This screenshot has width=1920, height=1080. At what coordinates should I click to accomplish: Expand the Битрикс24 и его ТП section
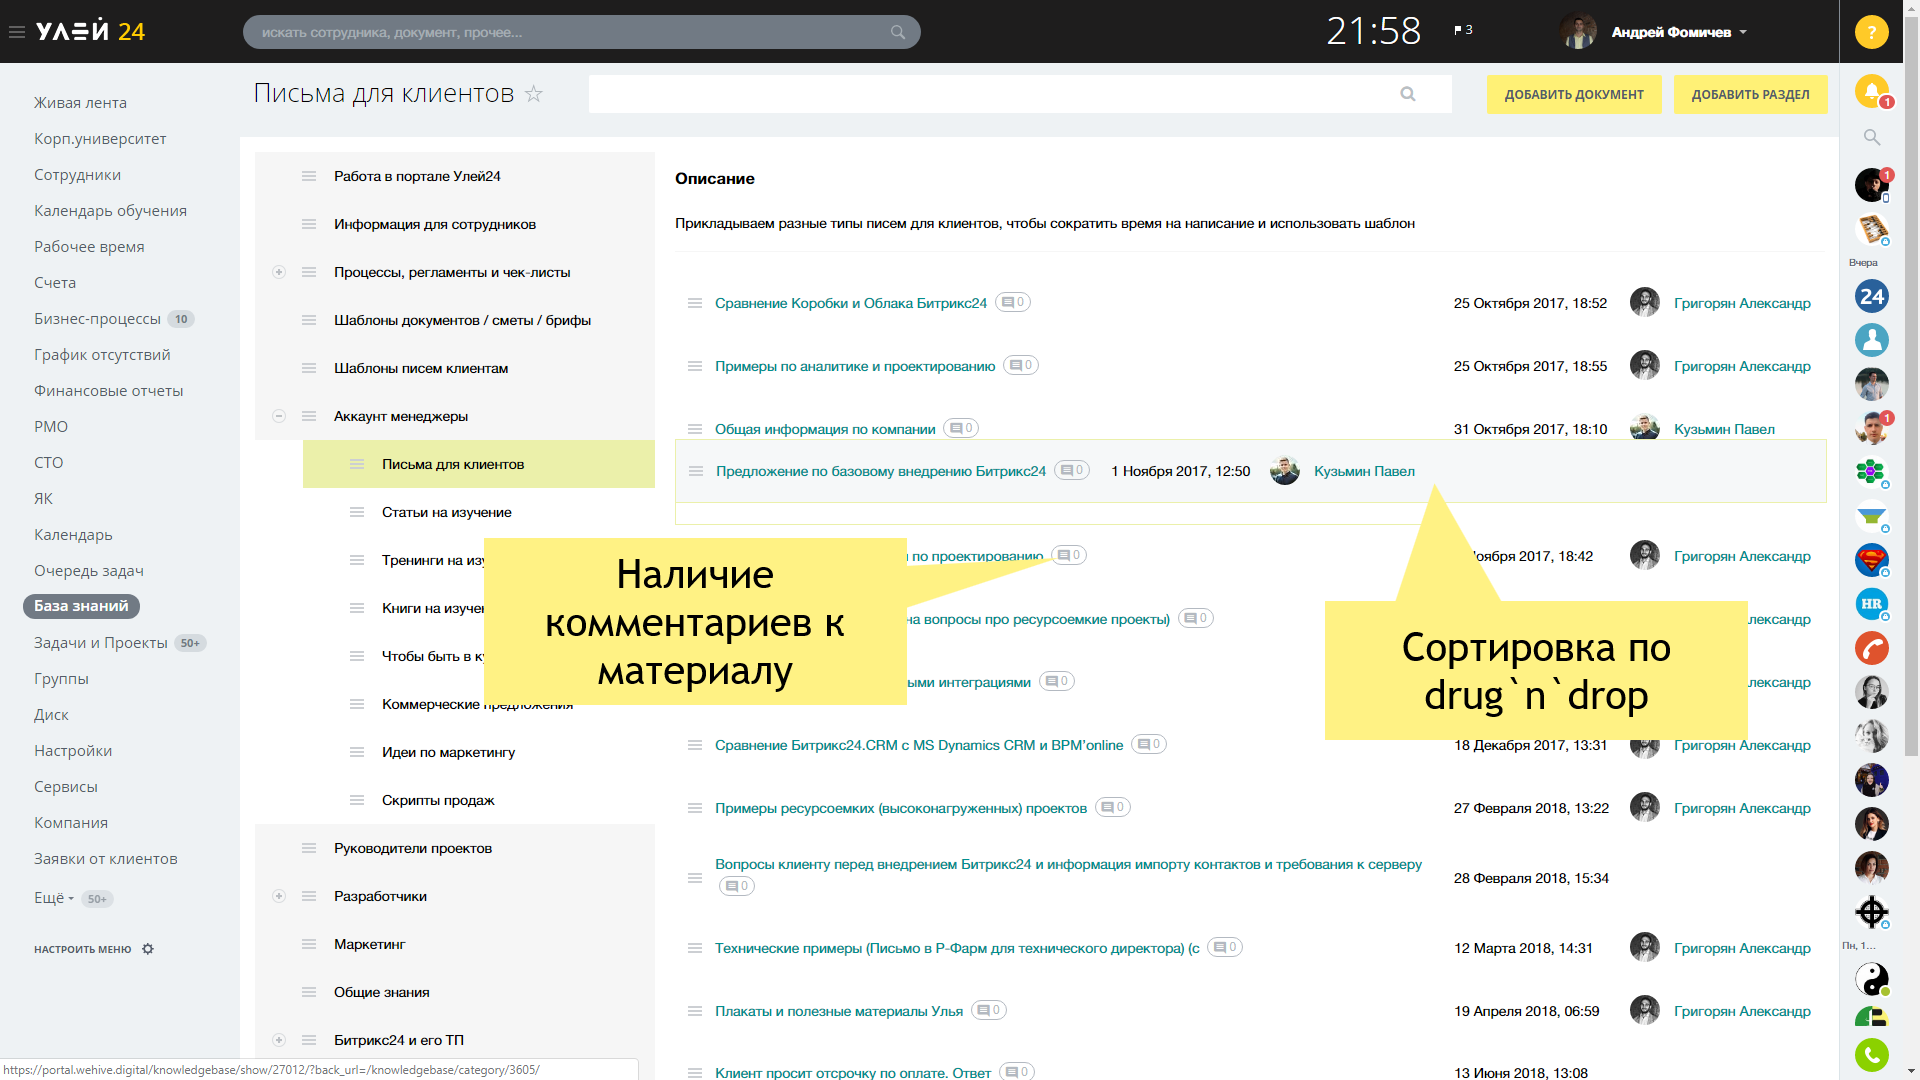(x=279, y=1040)
